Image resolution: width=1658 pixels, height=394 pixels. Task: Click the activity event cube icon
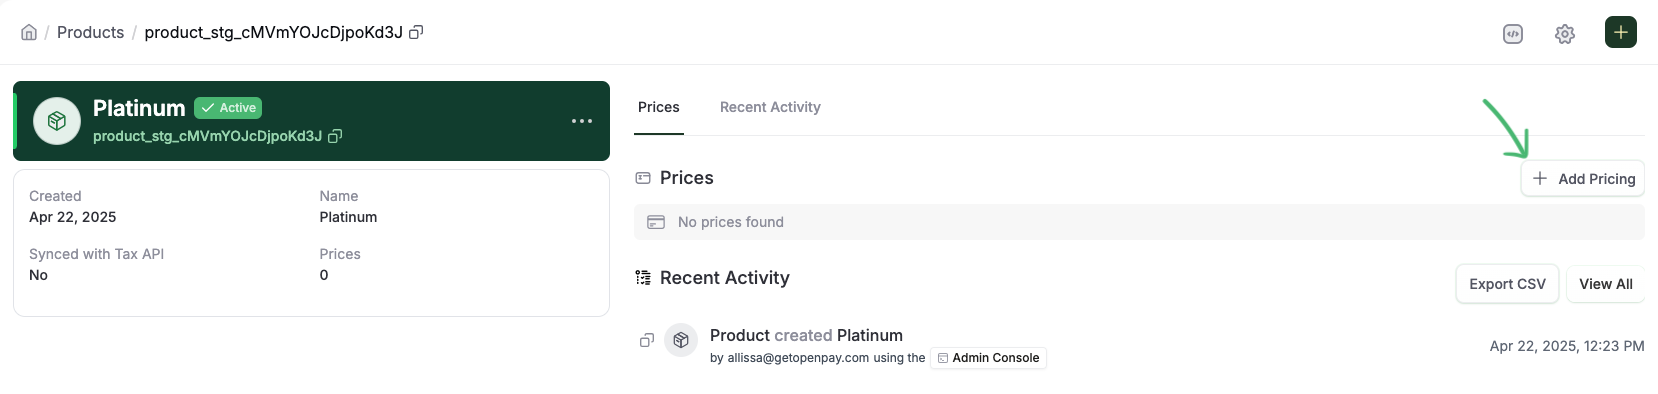[681, 340]
